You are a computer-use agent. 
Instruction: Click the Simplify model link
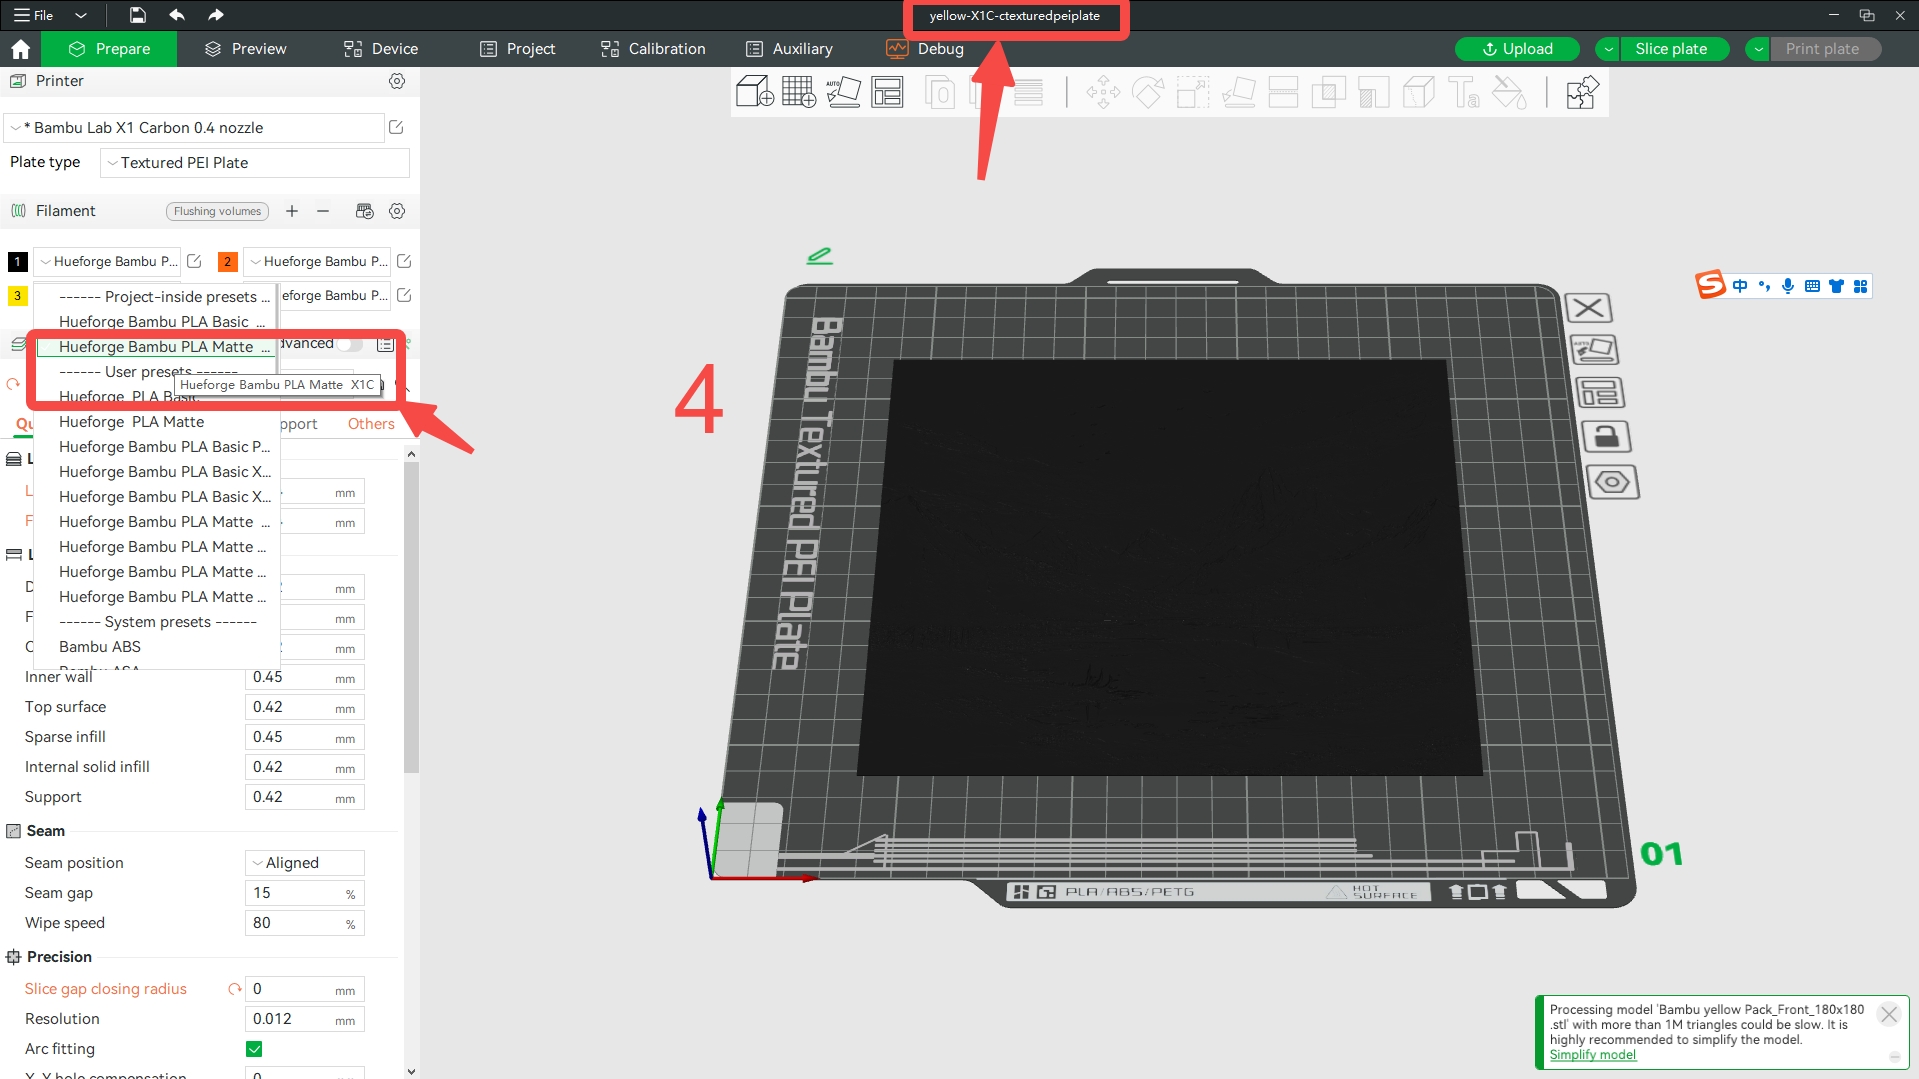pyautogui.click(x=1593, y=1055)
